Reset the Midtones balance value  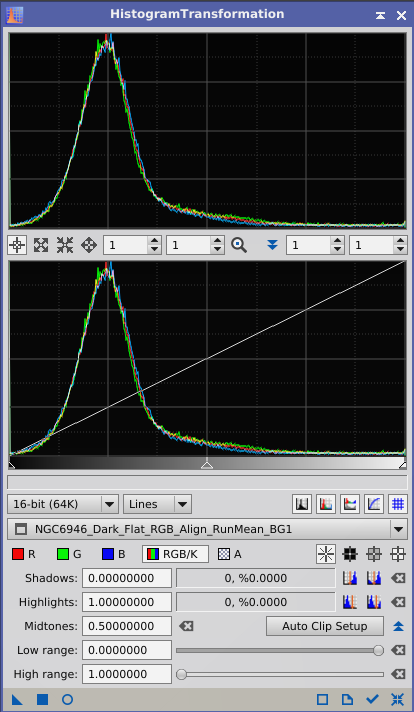coord(186,626)
